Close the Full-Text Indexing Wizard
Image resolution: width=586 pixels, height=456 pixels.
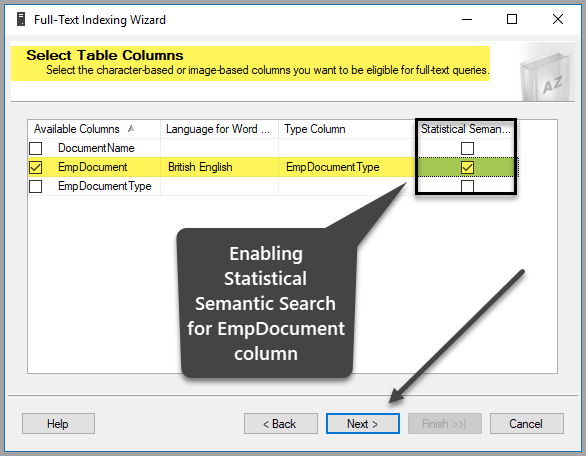tap(558, 19)
